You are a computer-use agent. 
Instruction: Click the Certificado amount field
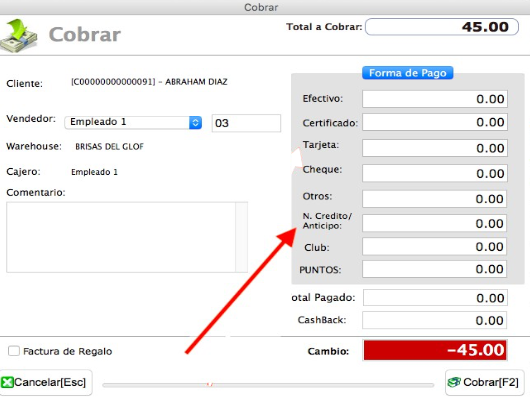click(x=435, y=122)
